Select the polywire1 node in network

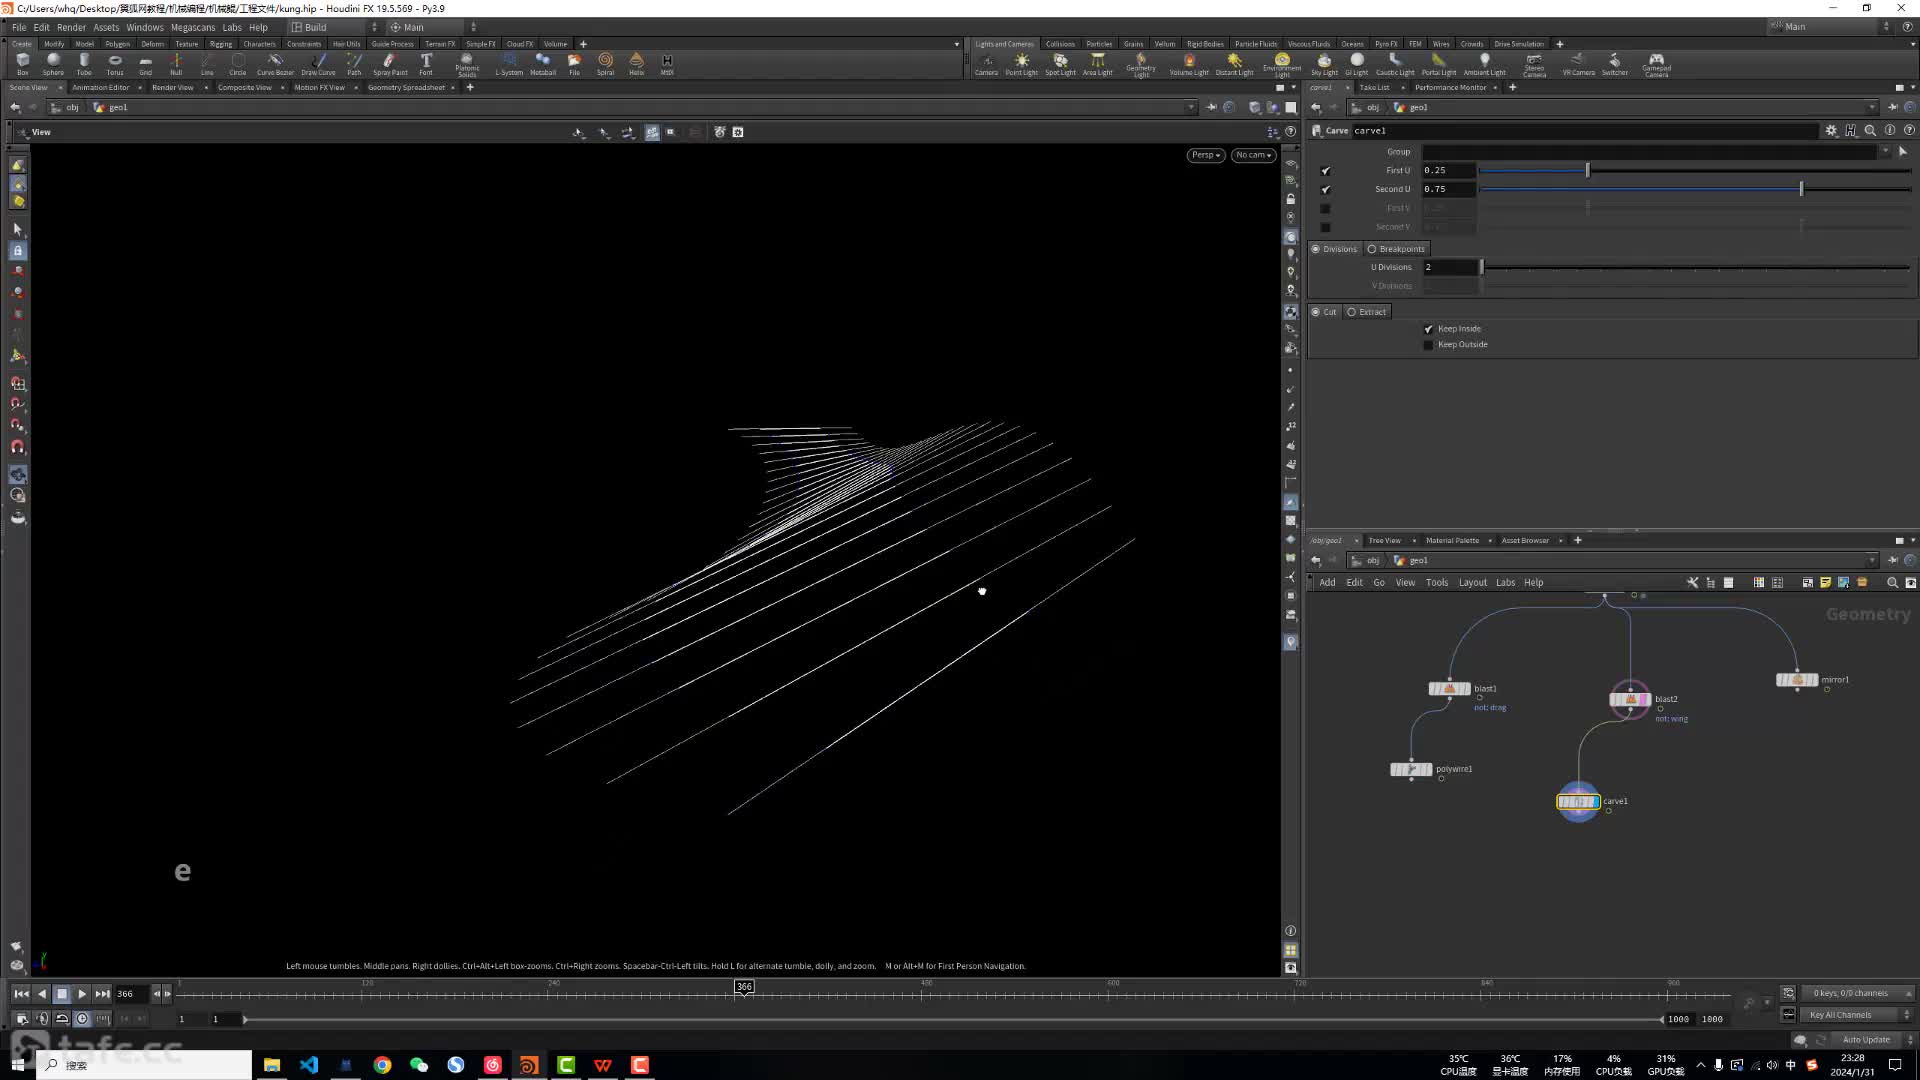pyautogui.click(x=1411, y=769)
